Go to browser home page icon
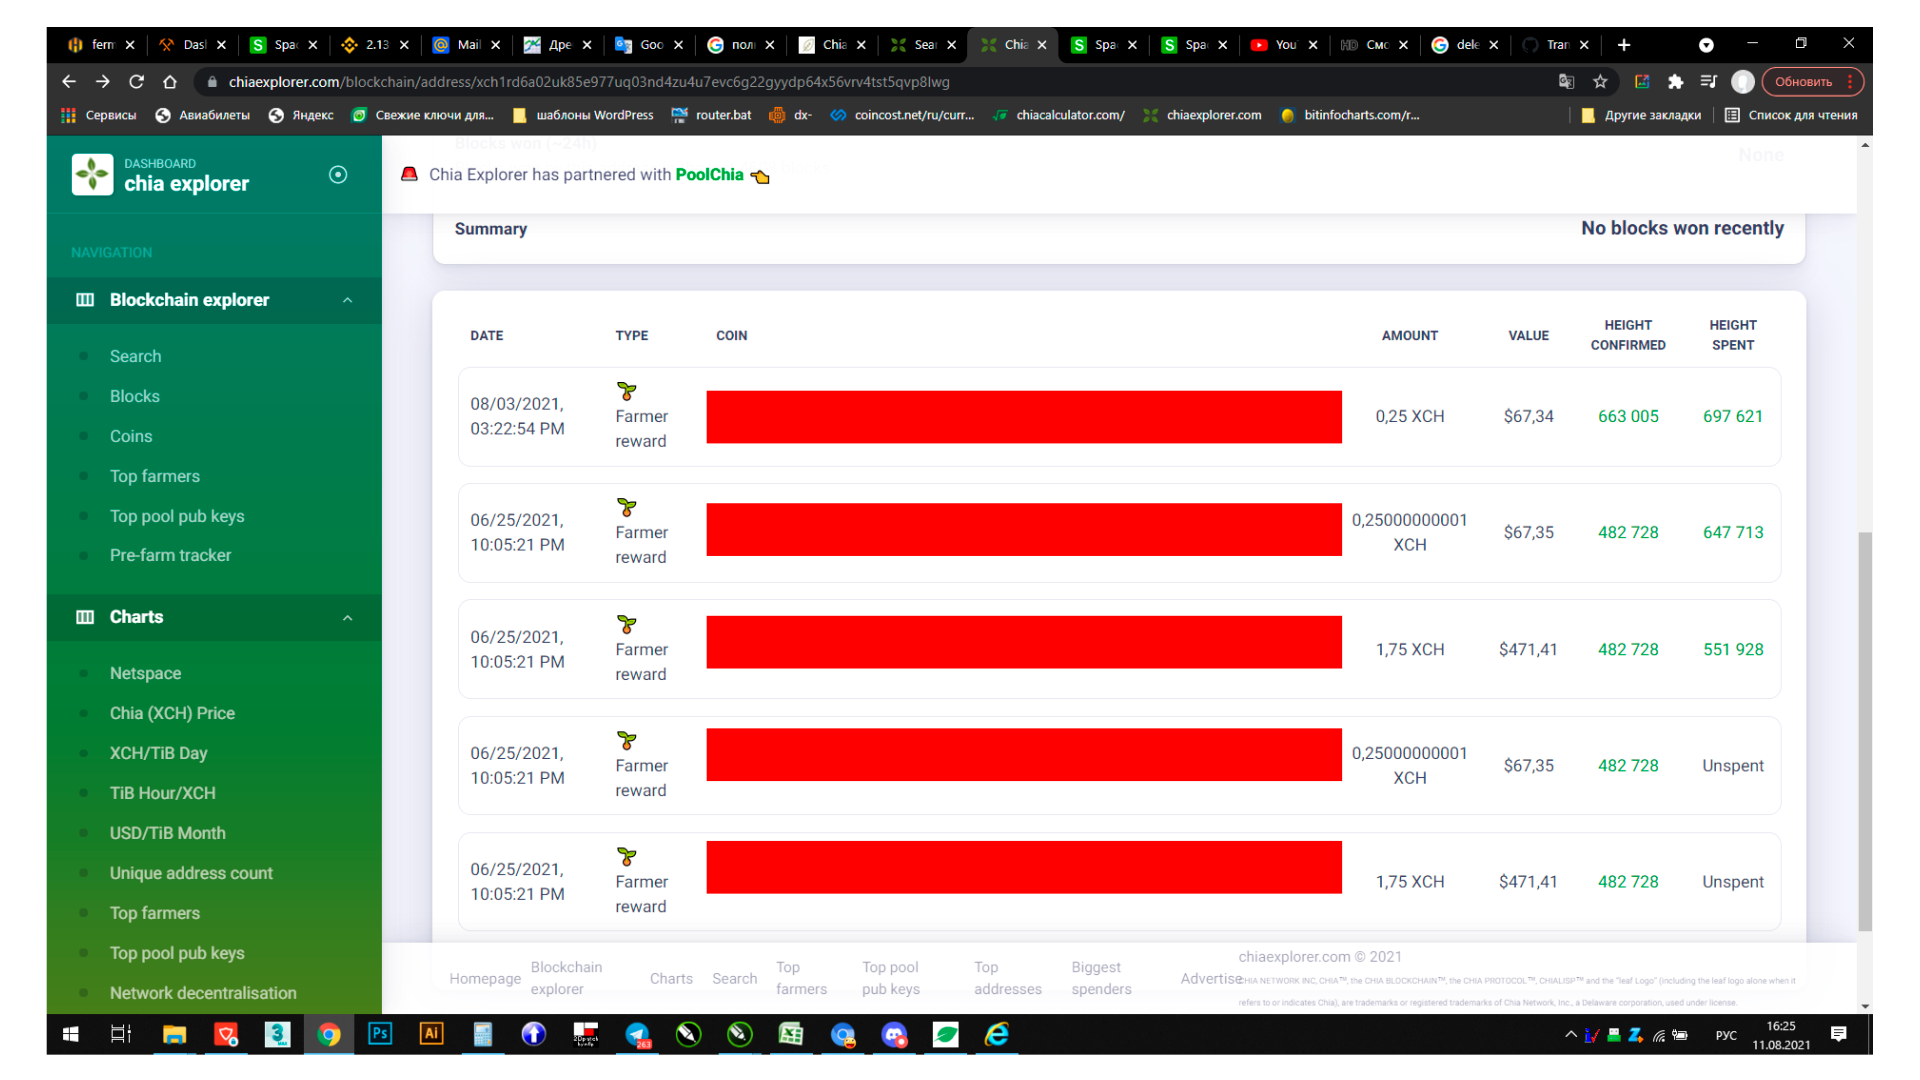The image size is (1920, 1080). tap(170, 82)
